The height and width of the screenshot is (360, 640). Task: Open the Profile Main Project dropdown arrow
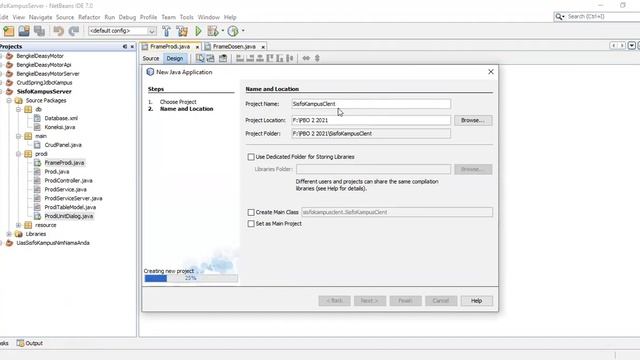point(243,31)
